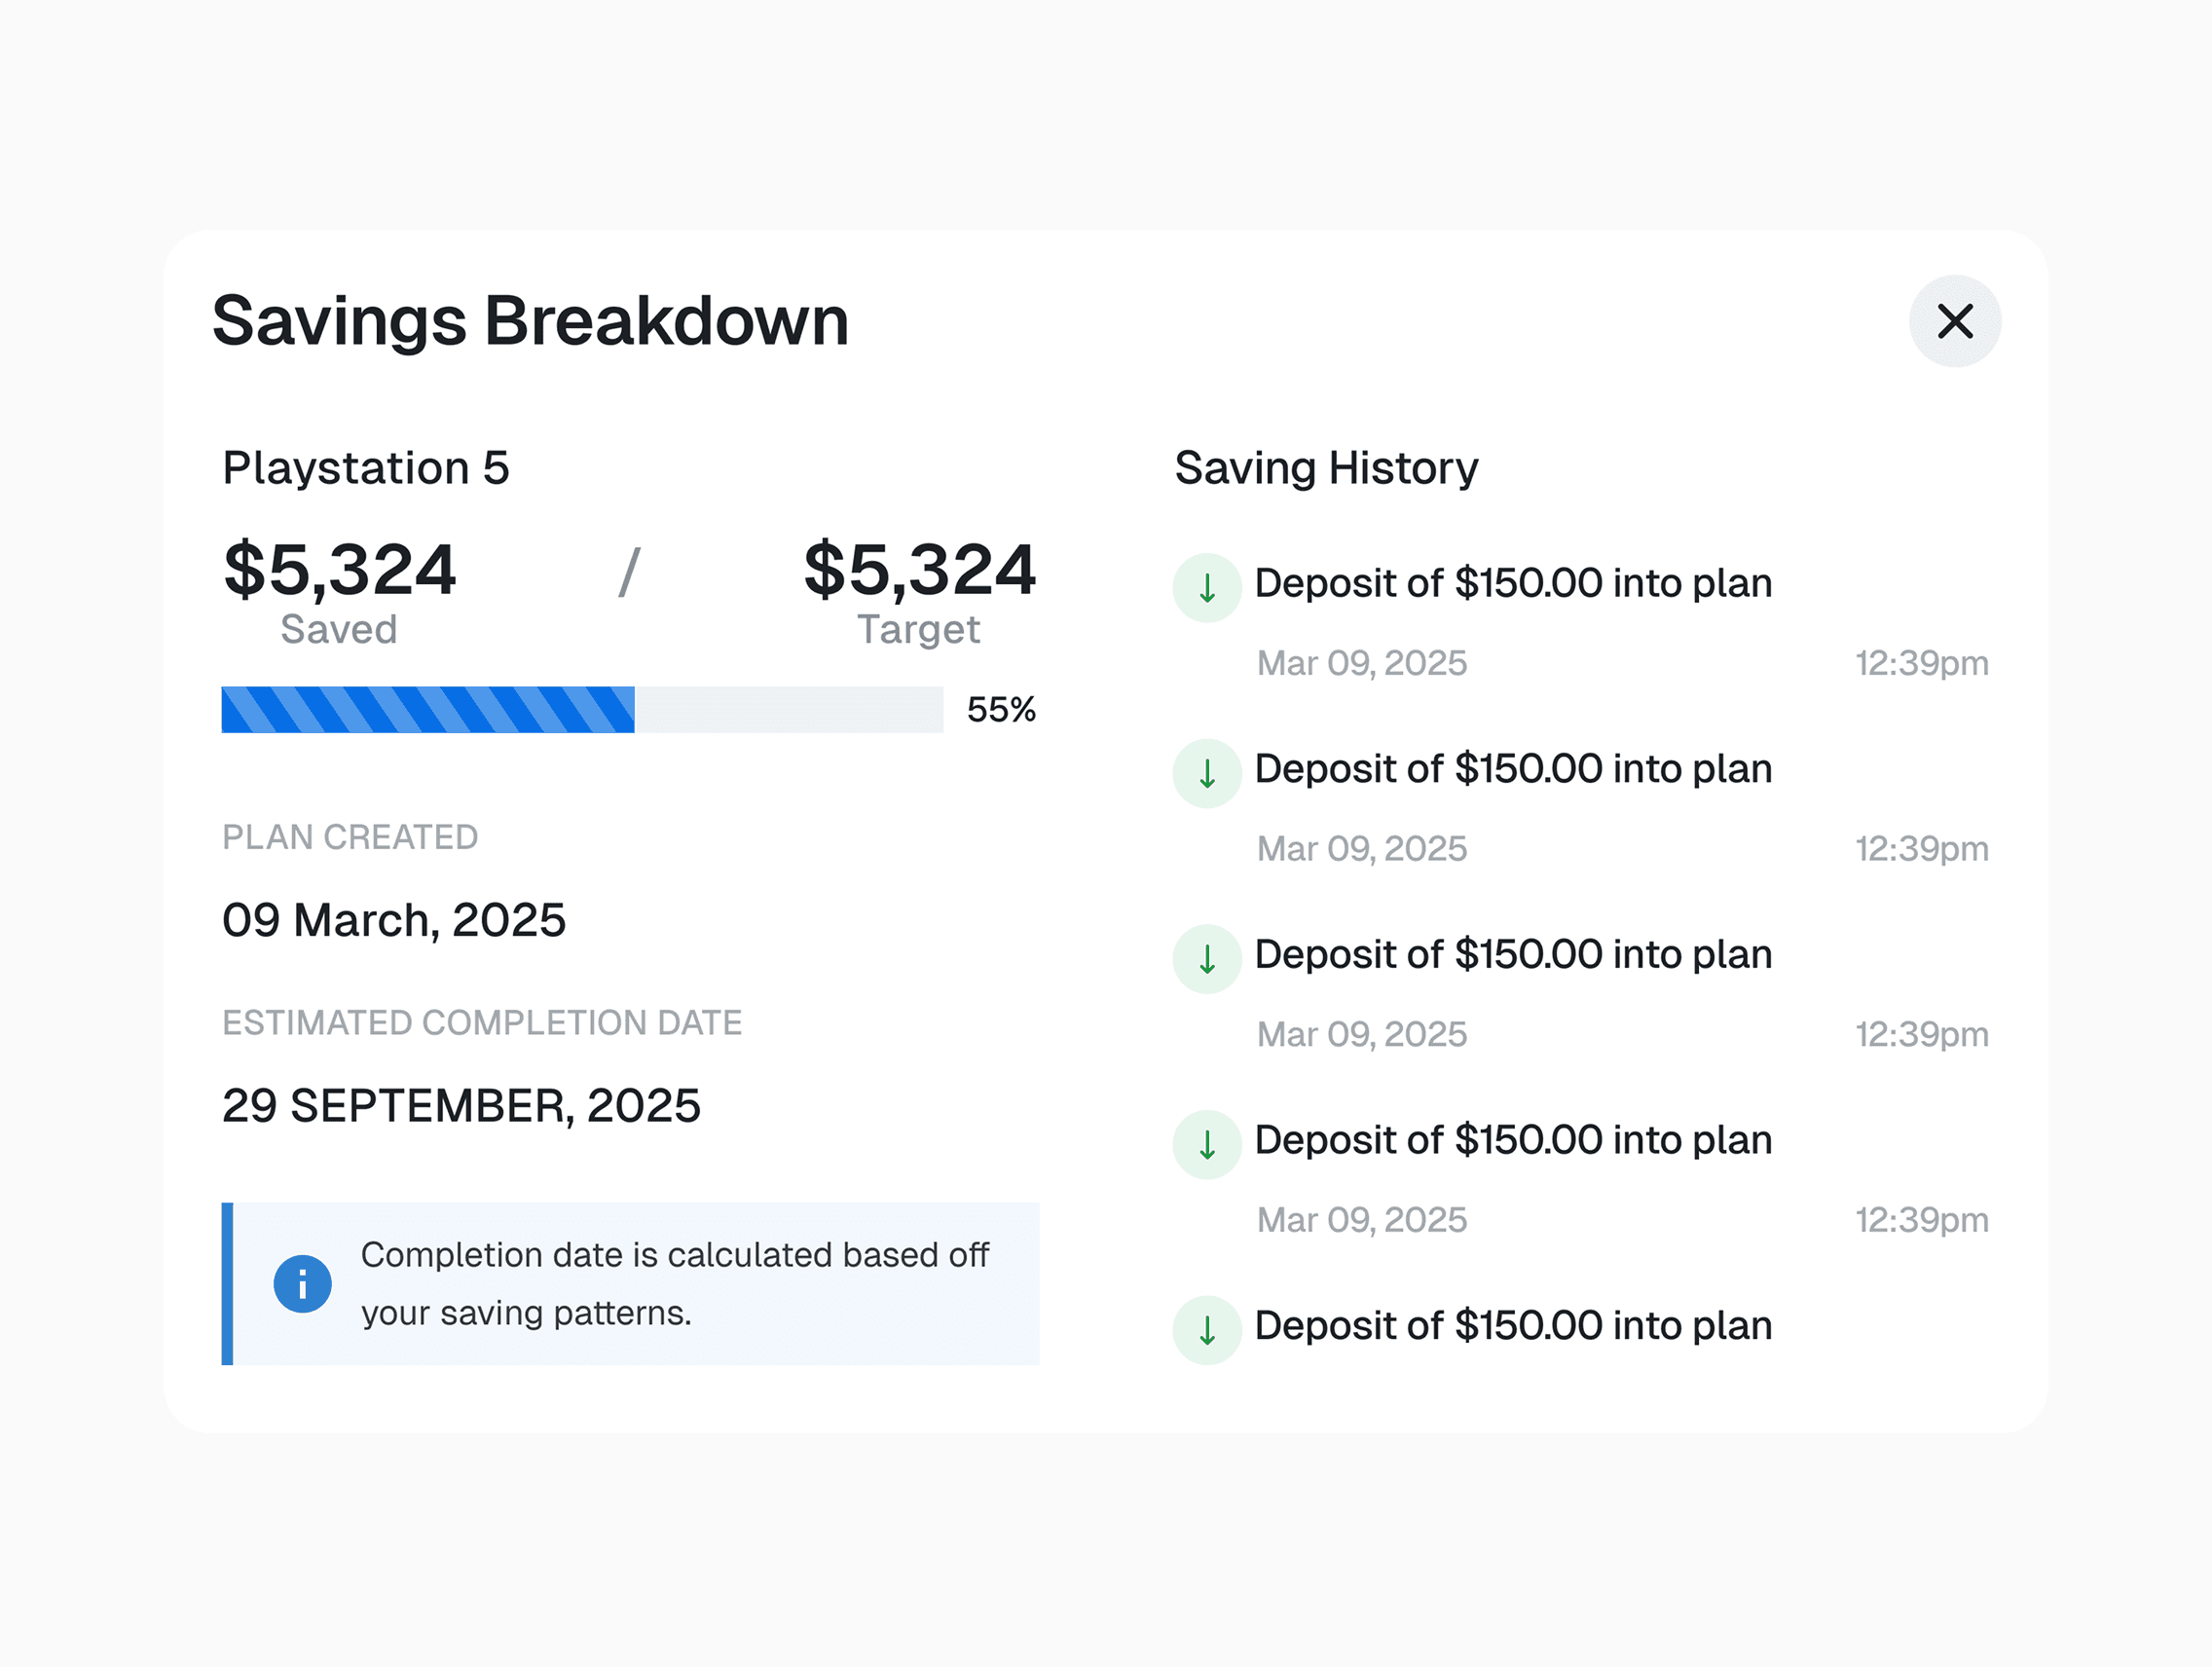The width and height of the screenshot is (2212, 1667).
Task: Click the first deposit's 12:39pm timestamp
Action: coord(1920,663)
